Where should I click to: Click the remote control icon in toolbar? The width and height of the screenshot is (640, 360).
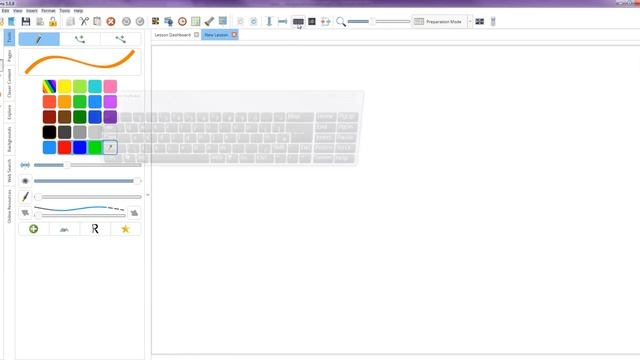coord(493,22)
